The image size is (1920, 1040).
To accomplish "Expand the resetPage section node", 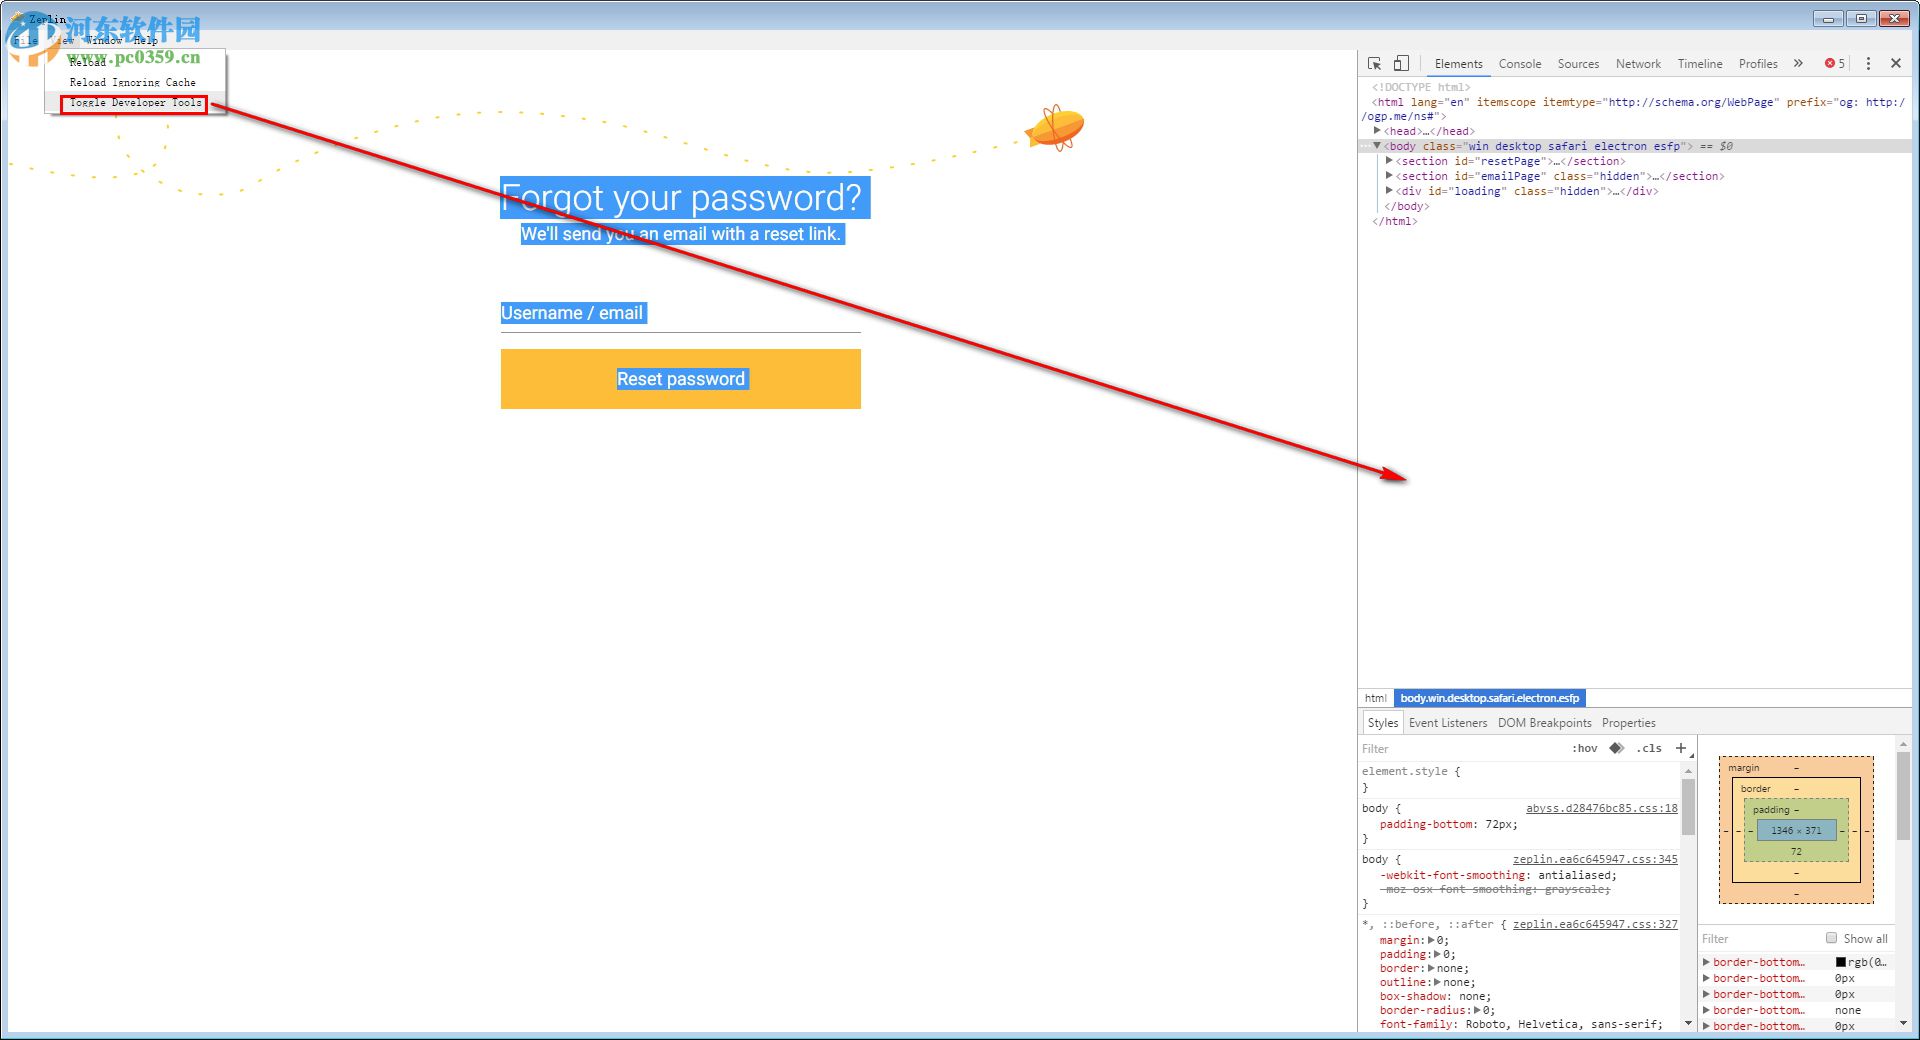I will tap(1389, 161).
